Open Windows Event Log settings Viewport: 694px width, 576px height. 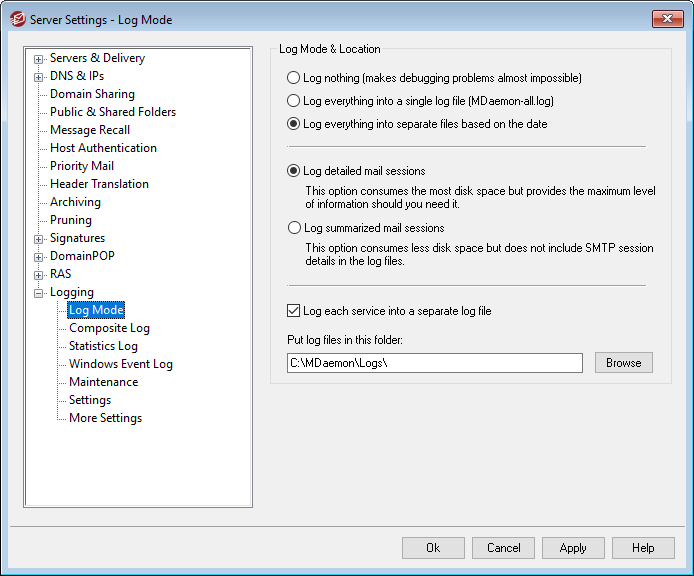(120, 364)
